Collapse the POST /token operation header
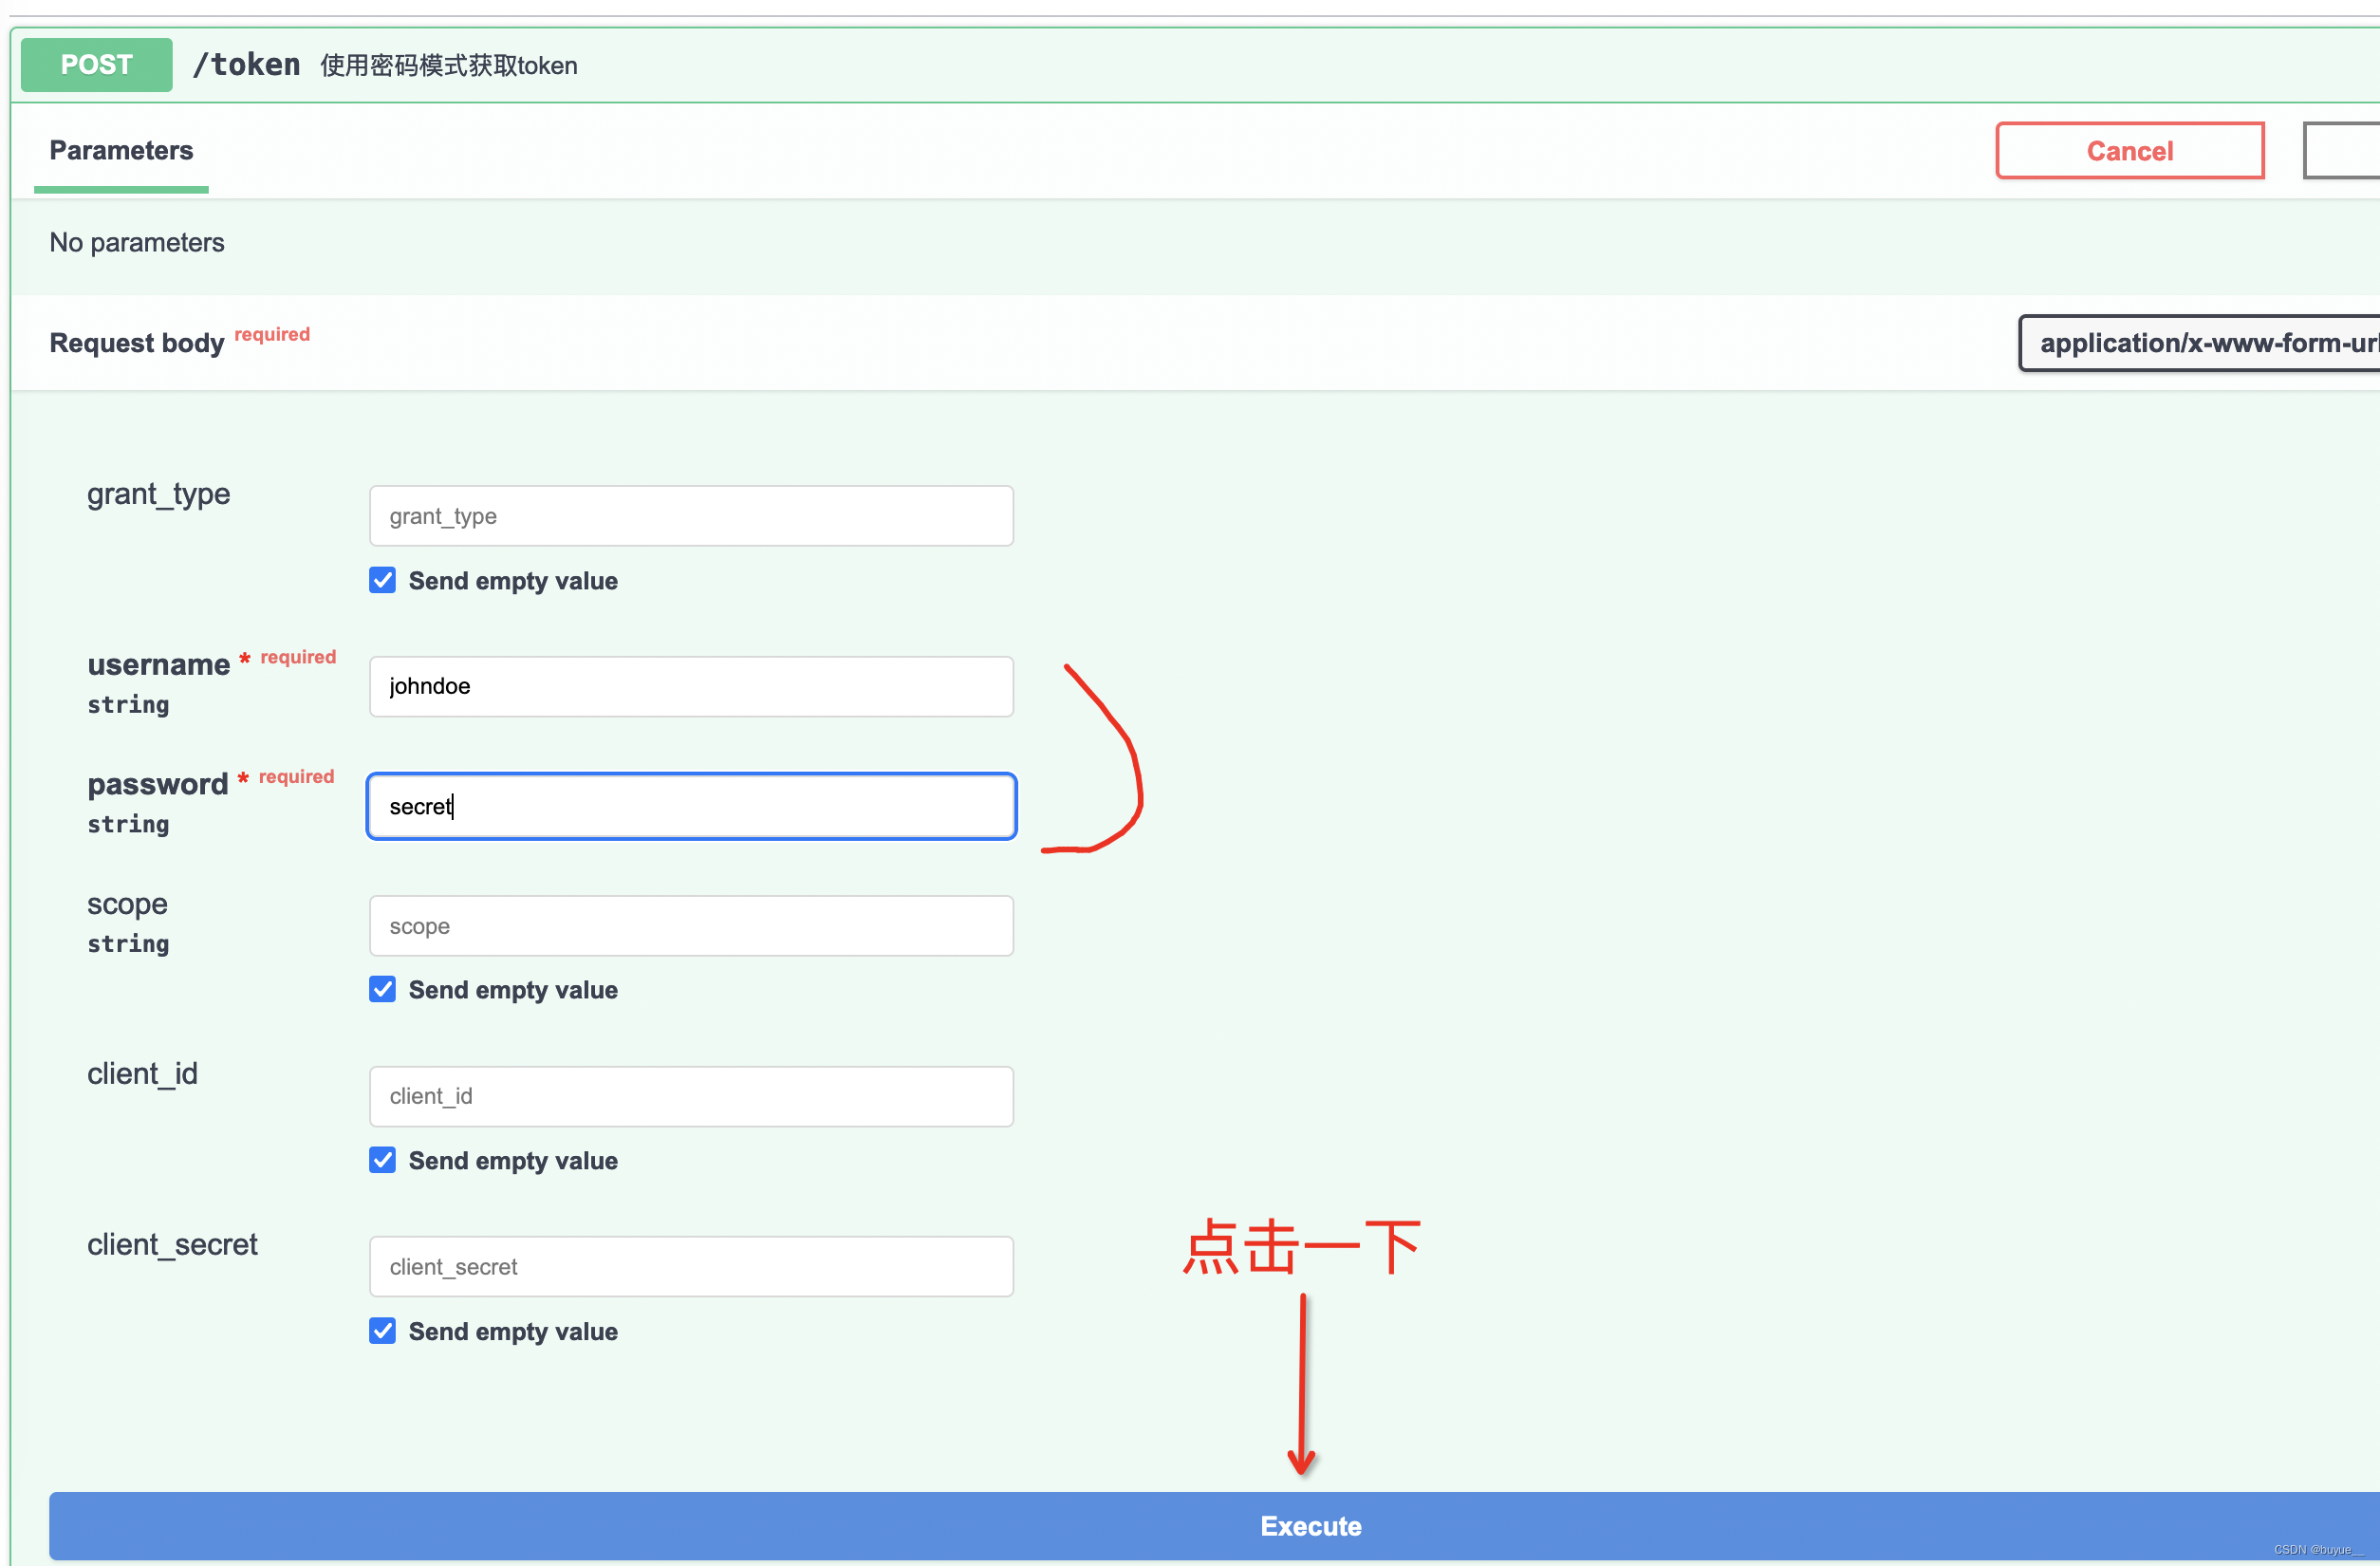Viewport: 2380px width, 1566px height. (x=1195, y=65)
